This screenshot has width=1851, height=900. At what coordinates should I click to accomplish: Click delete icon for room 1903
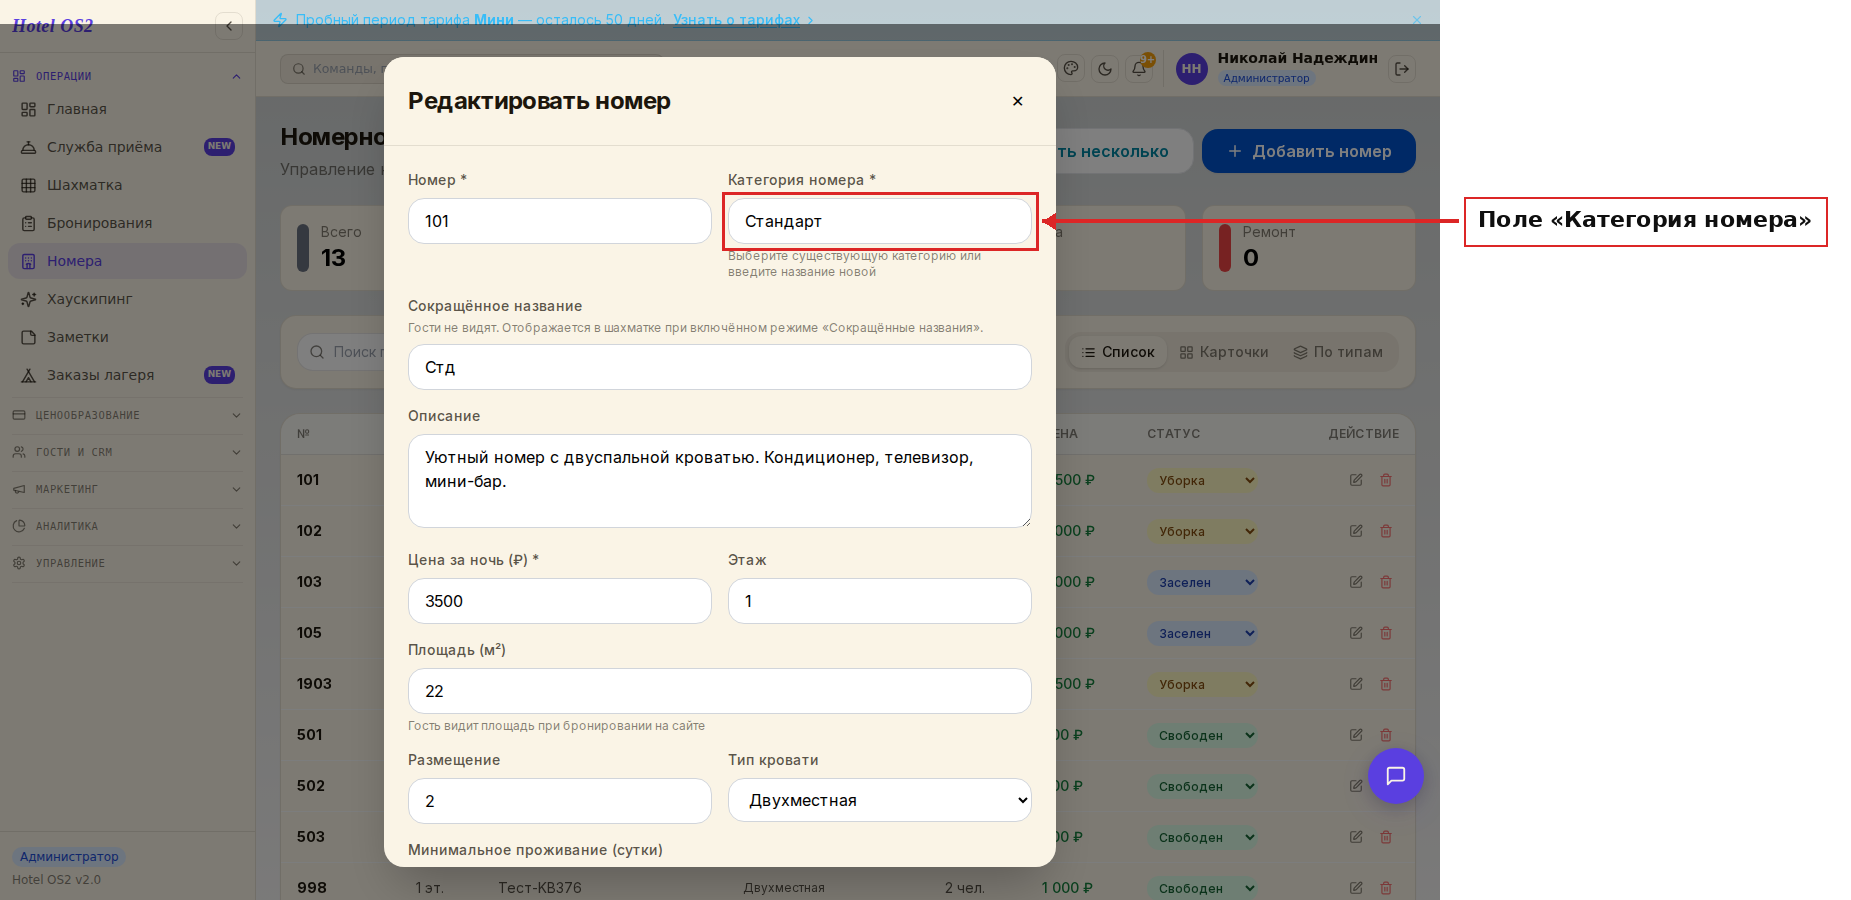click(x=1386, y=684)
